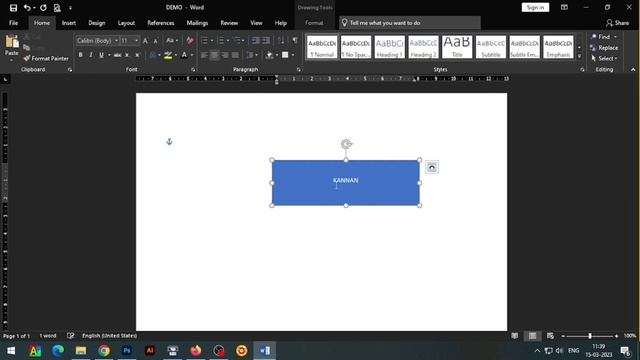Apply the Normal style

[322, 47]
